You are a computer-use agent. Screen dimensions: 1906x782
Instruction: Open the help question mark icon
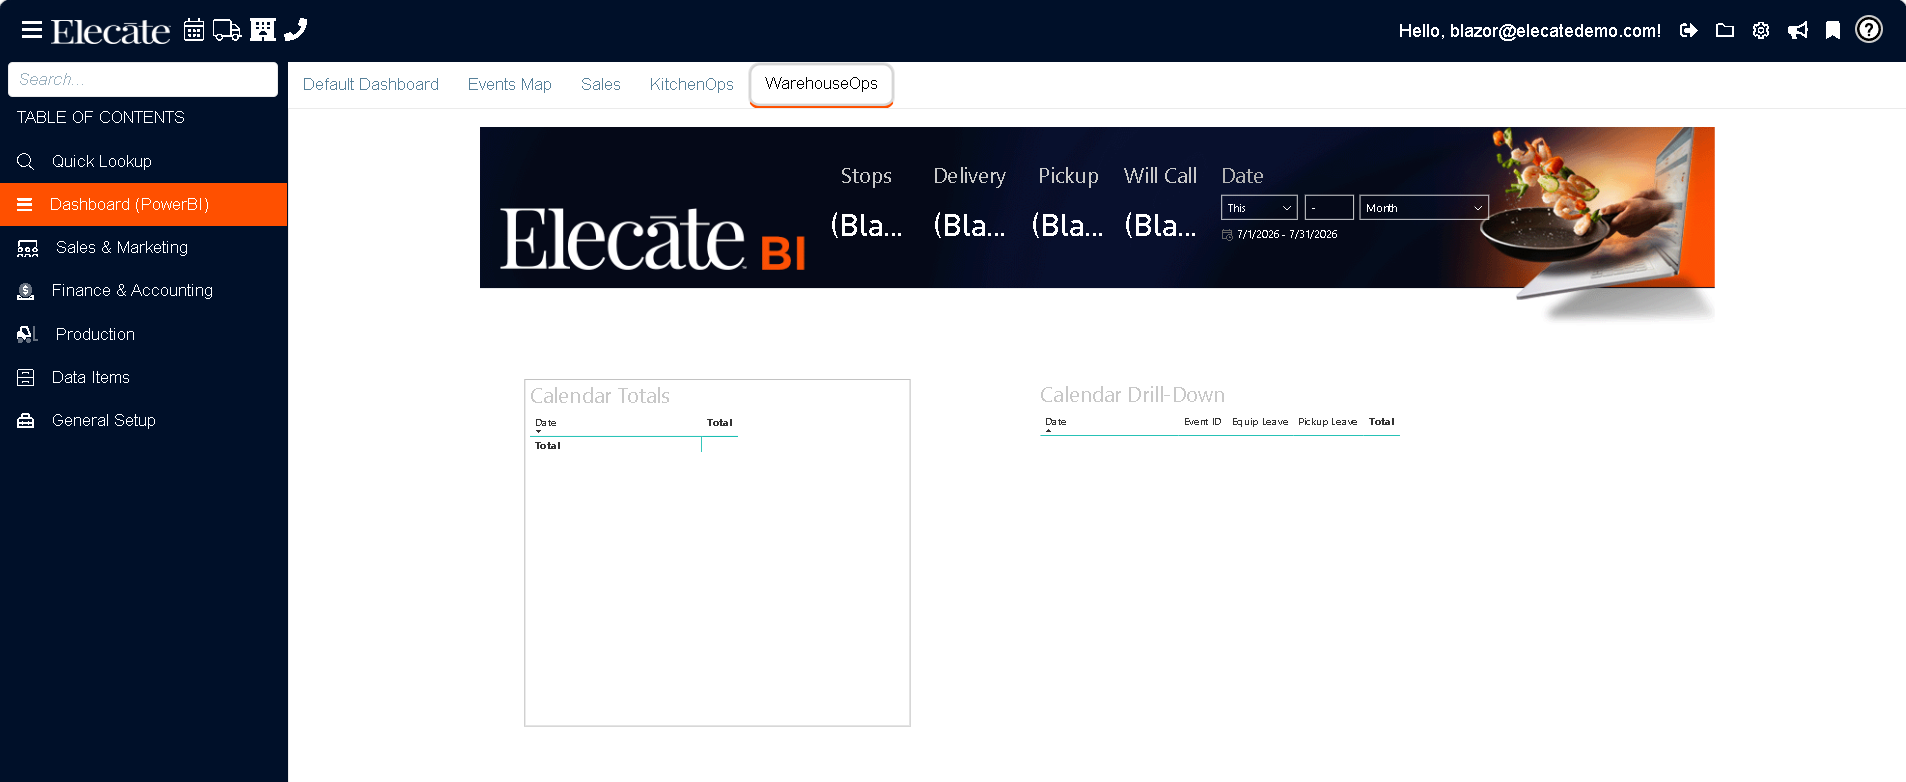coord(1869,29)
